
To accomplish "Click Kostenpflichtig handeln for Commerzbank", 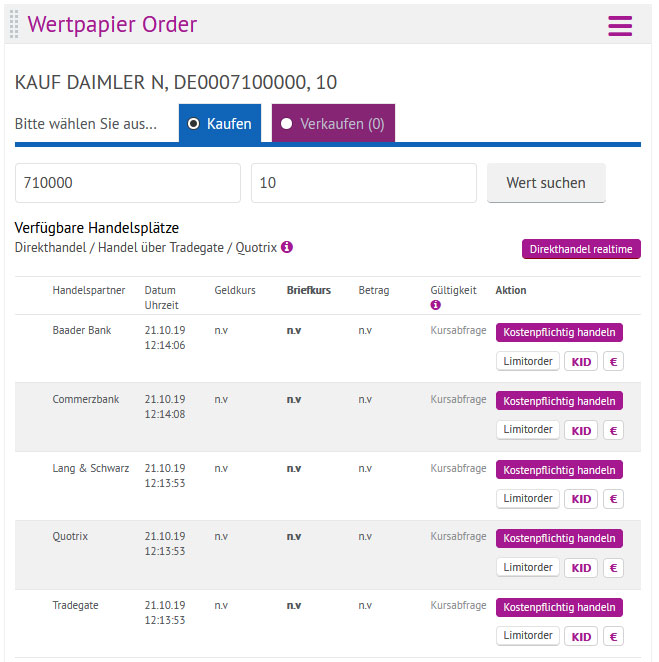I will tap(559, 401).
